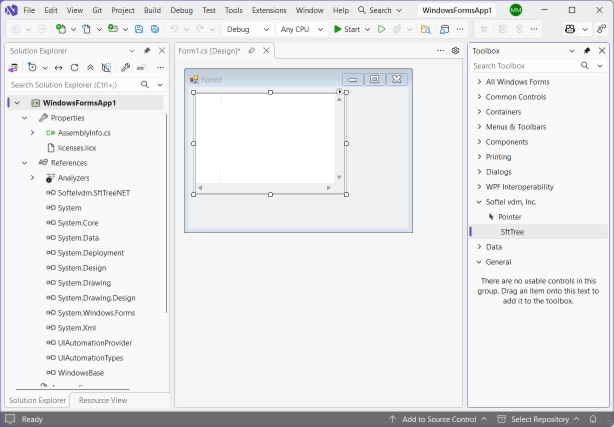Viewport: 614px width, 427px height.
Task: Click the Toolbox search magnifier icon
Action: pos(585,66)
